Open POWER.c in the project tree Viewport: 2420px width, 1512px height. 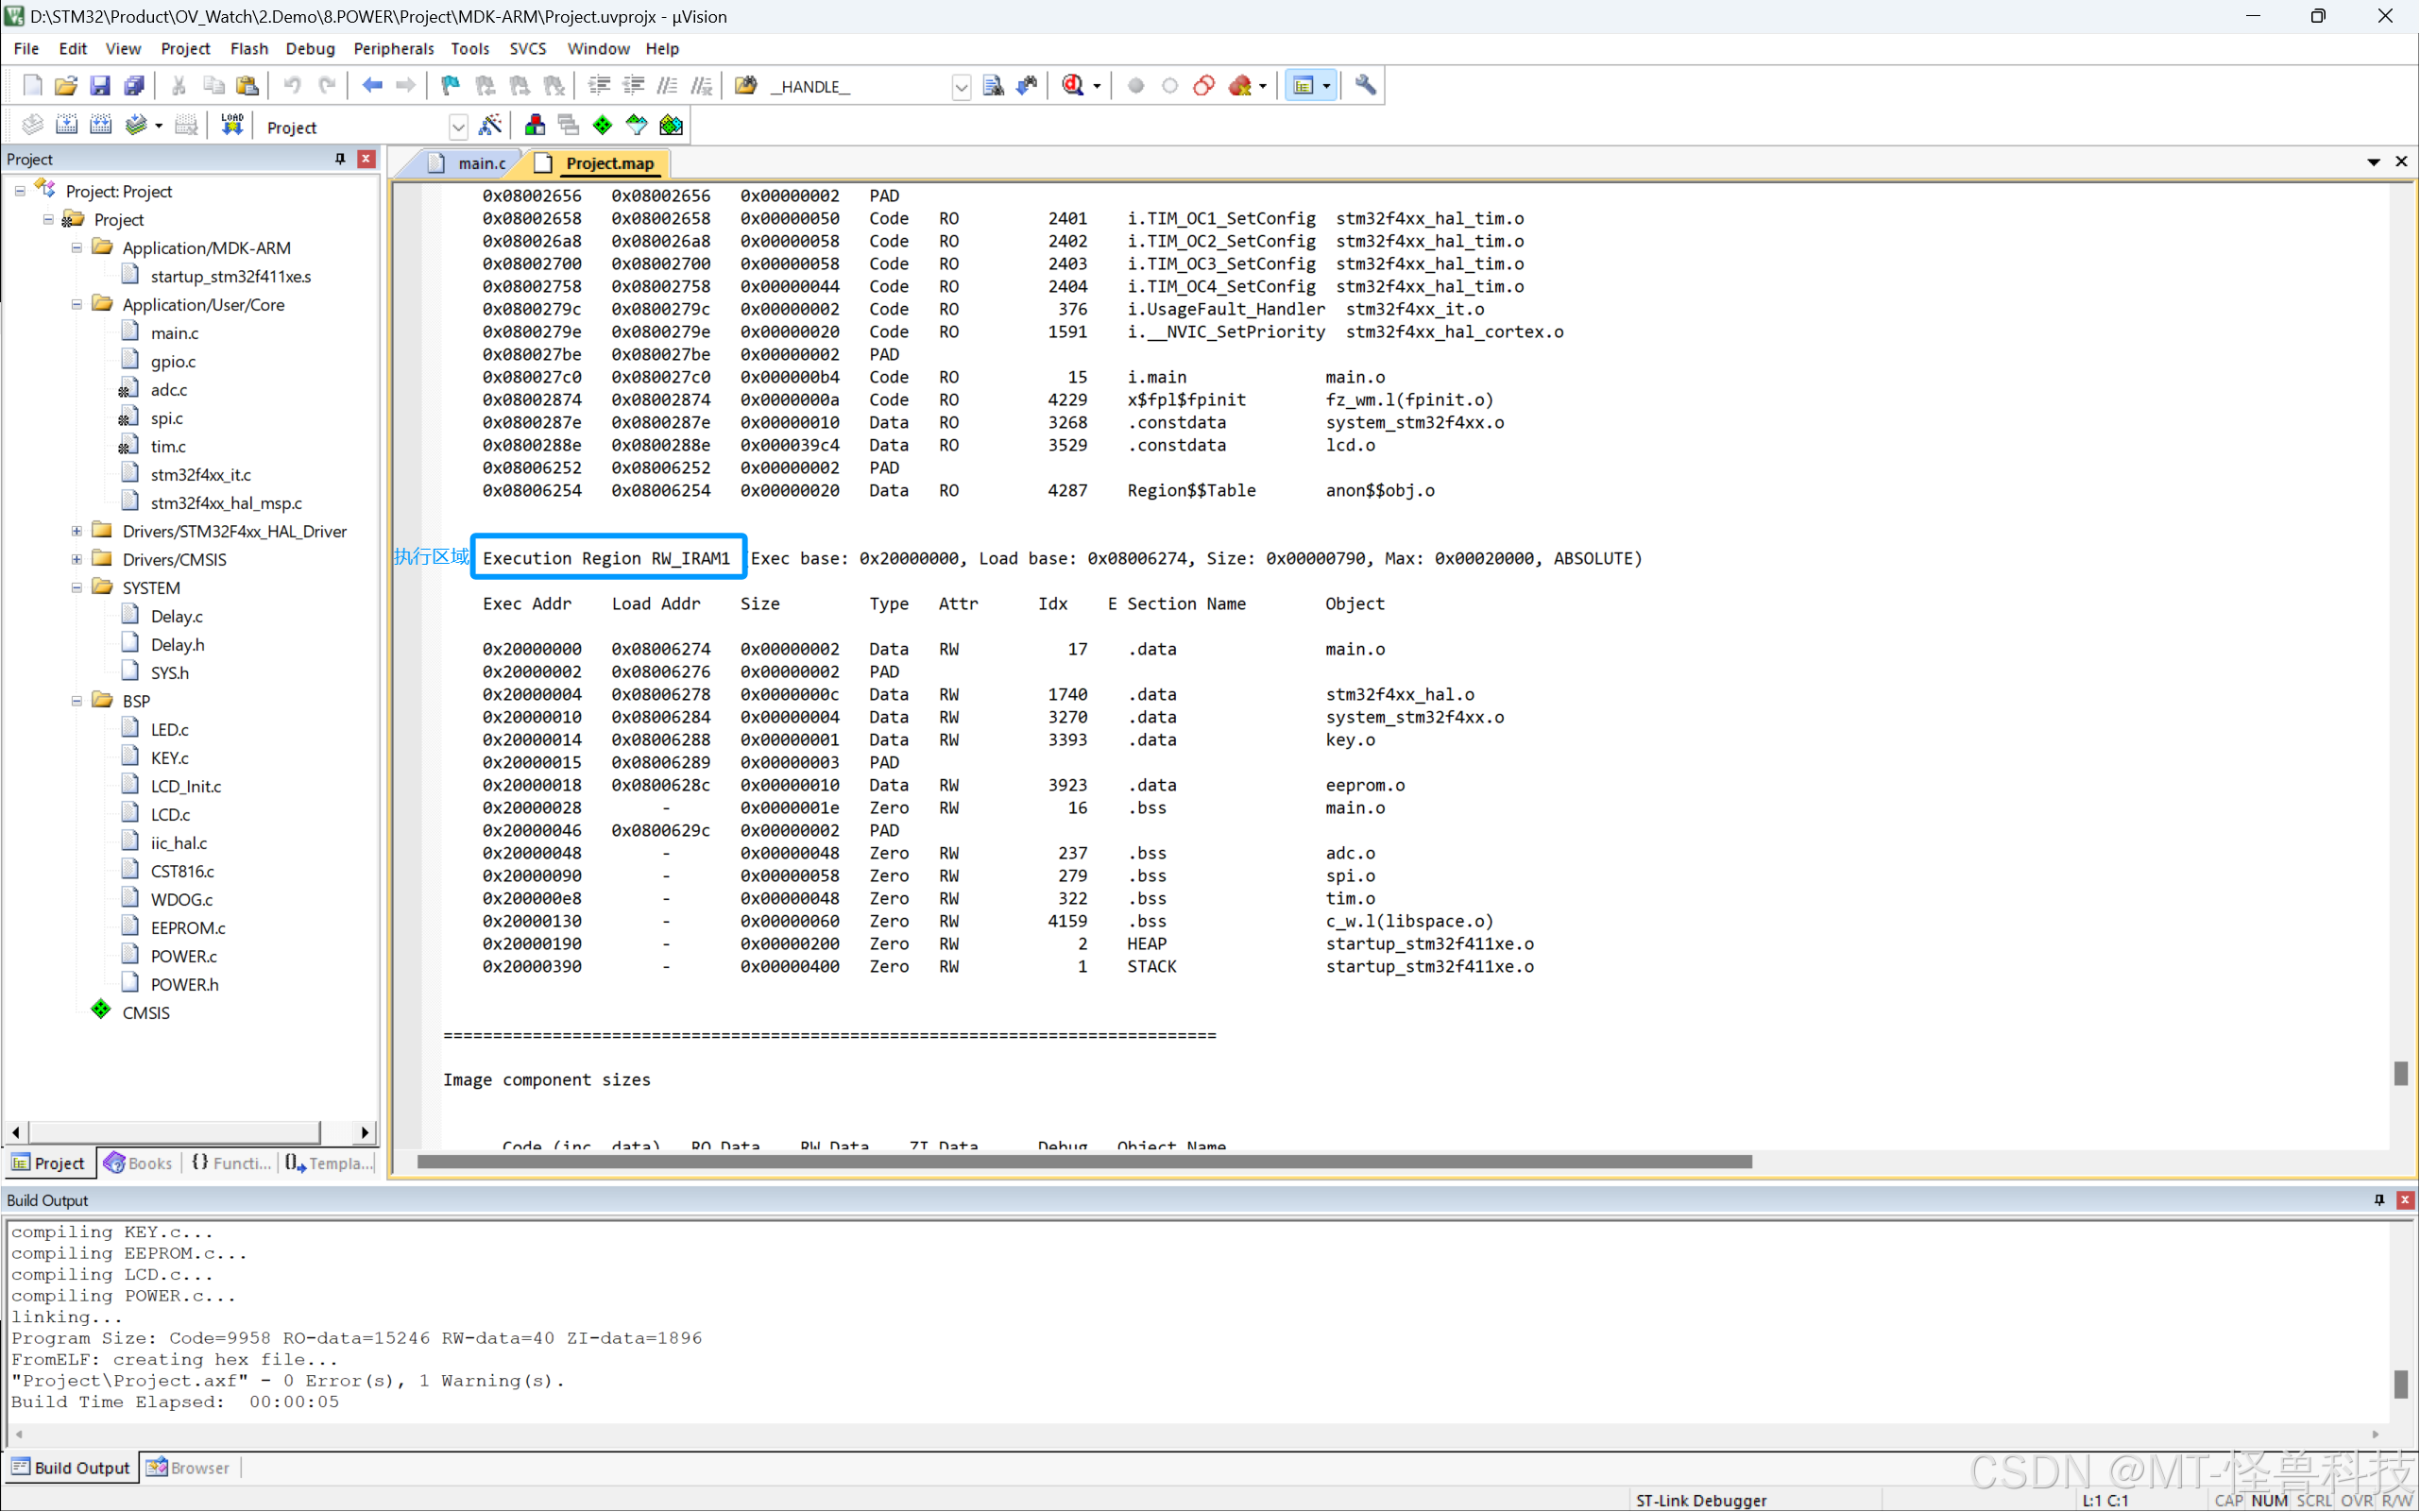(183, 956)
